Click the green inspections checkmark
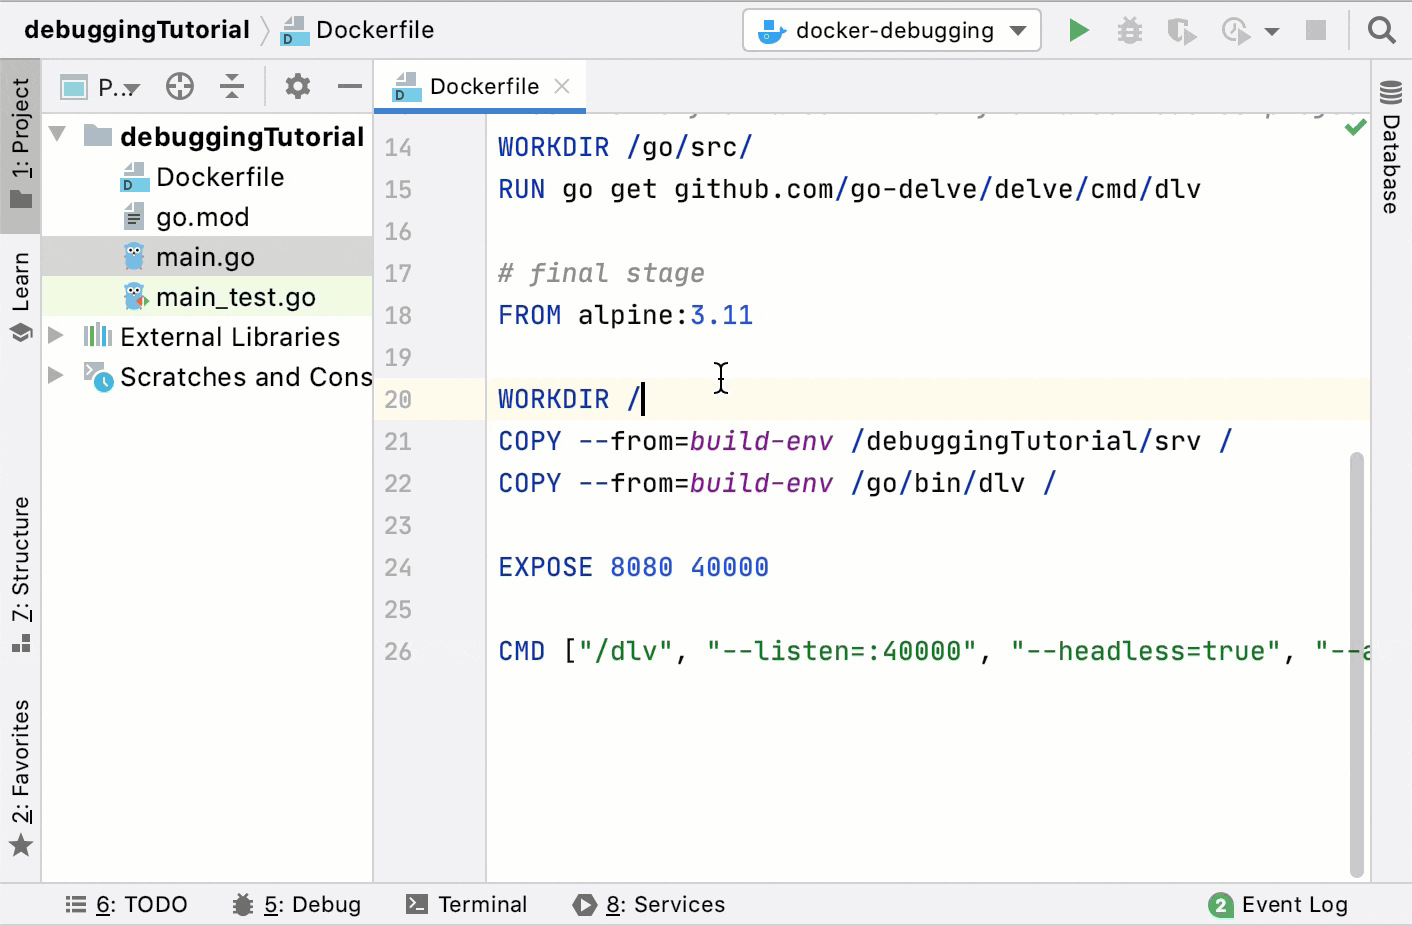This screenshot has height=926, width=1412. (1356, 127)
